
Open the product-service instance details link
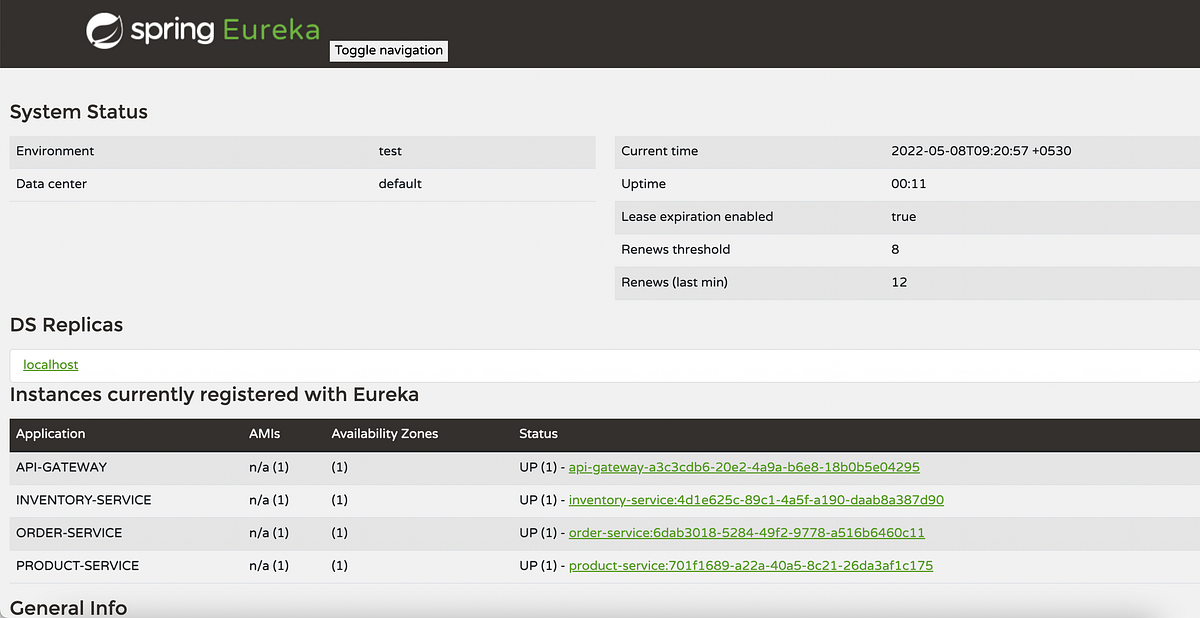[751, 566]
